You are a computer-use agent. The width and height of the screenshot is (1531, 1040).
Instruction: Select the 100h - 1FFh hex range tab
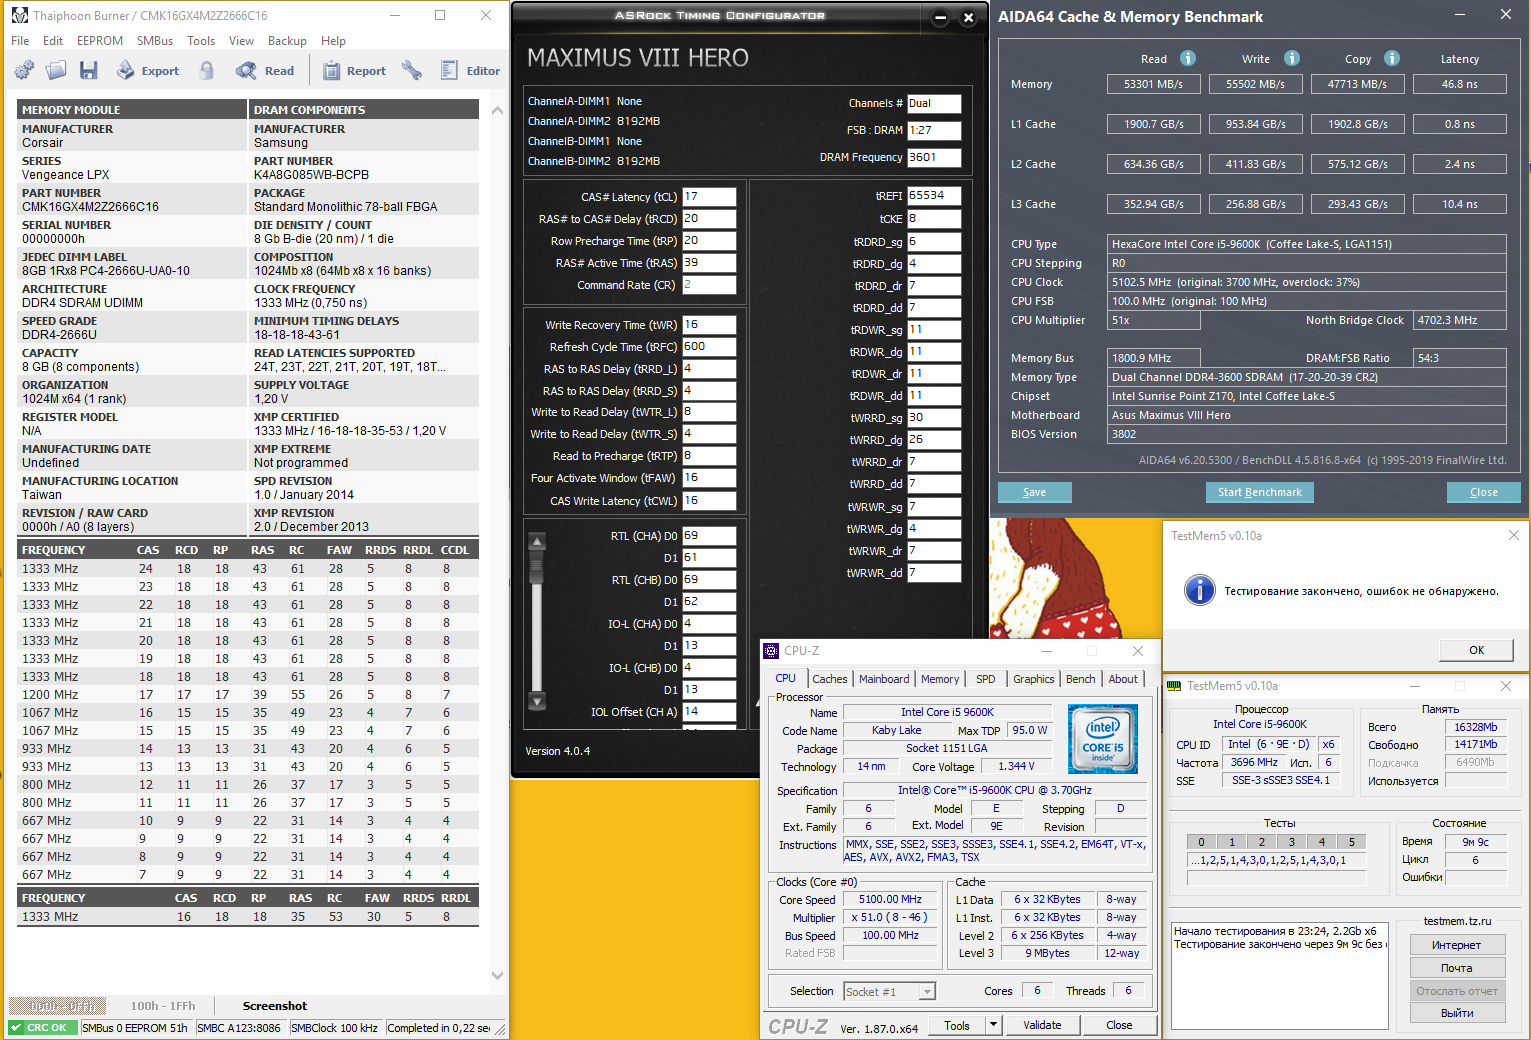163,1006
